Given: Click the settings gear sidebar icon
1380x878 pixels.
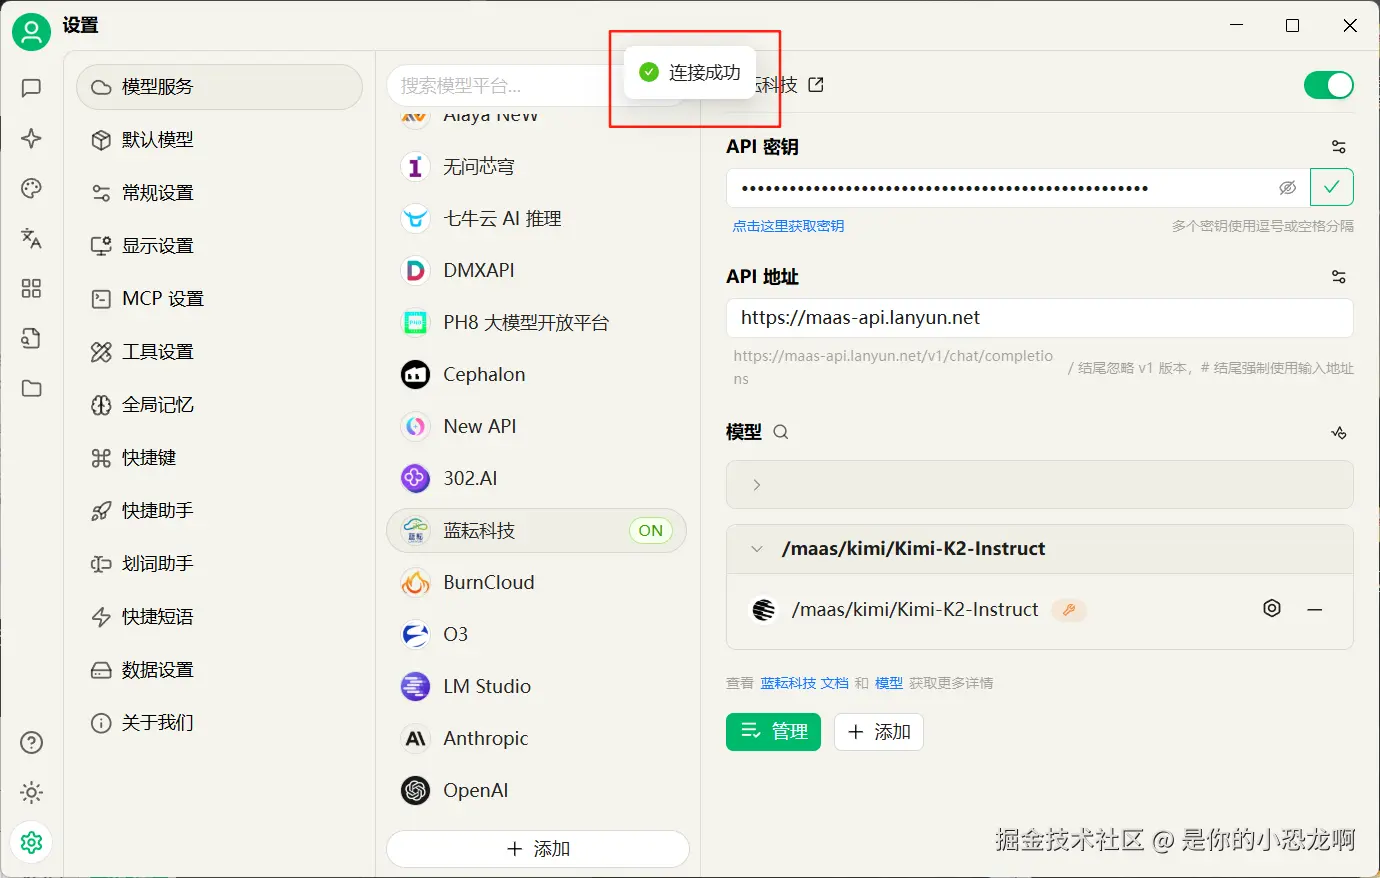Looking at the screenshot, I should pyautogui.click(x=31, y=842).
